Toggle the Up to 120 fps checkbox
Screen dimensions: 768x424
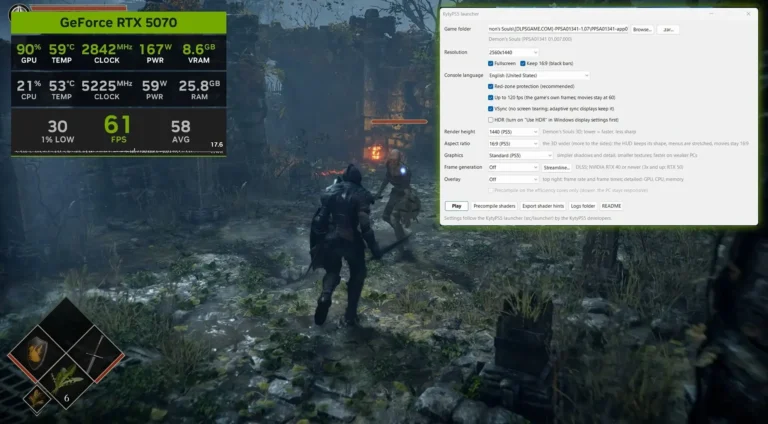click(x=490, y=97)
